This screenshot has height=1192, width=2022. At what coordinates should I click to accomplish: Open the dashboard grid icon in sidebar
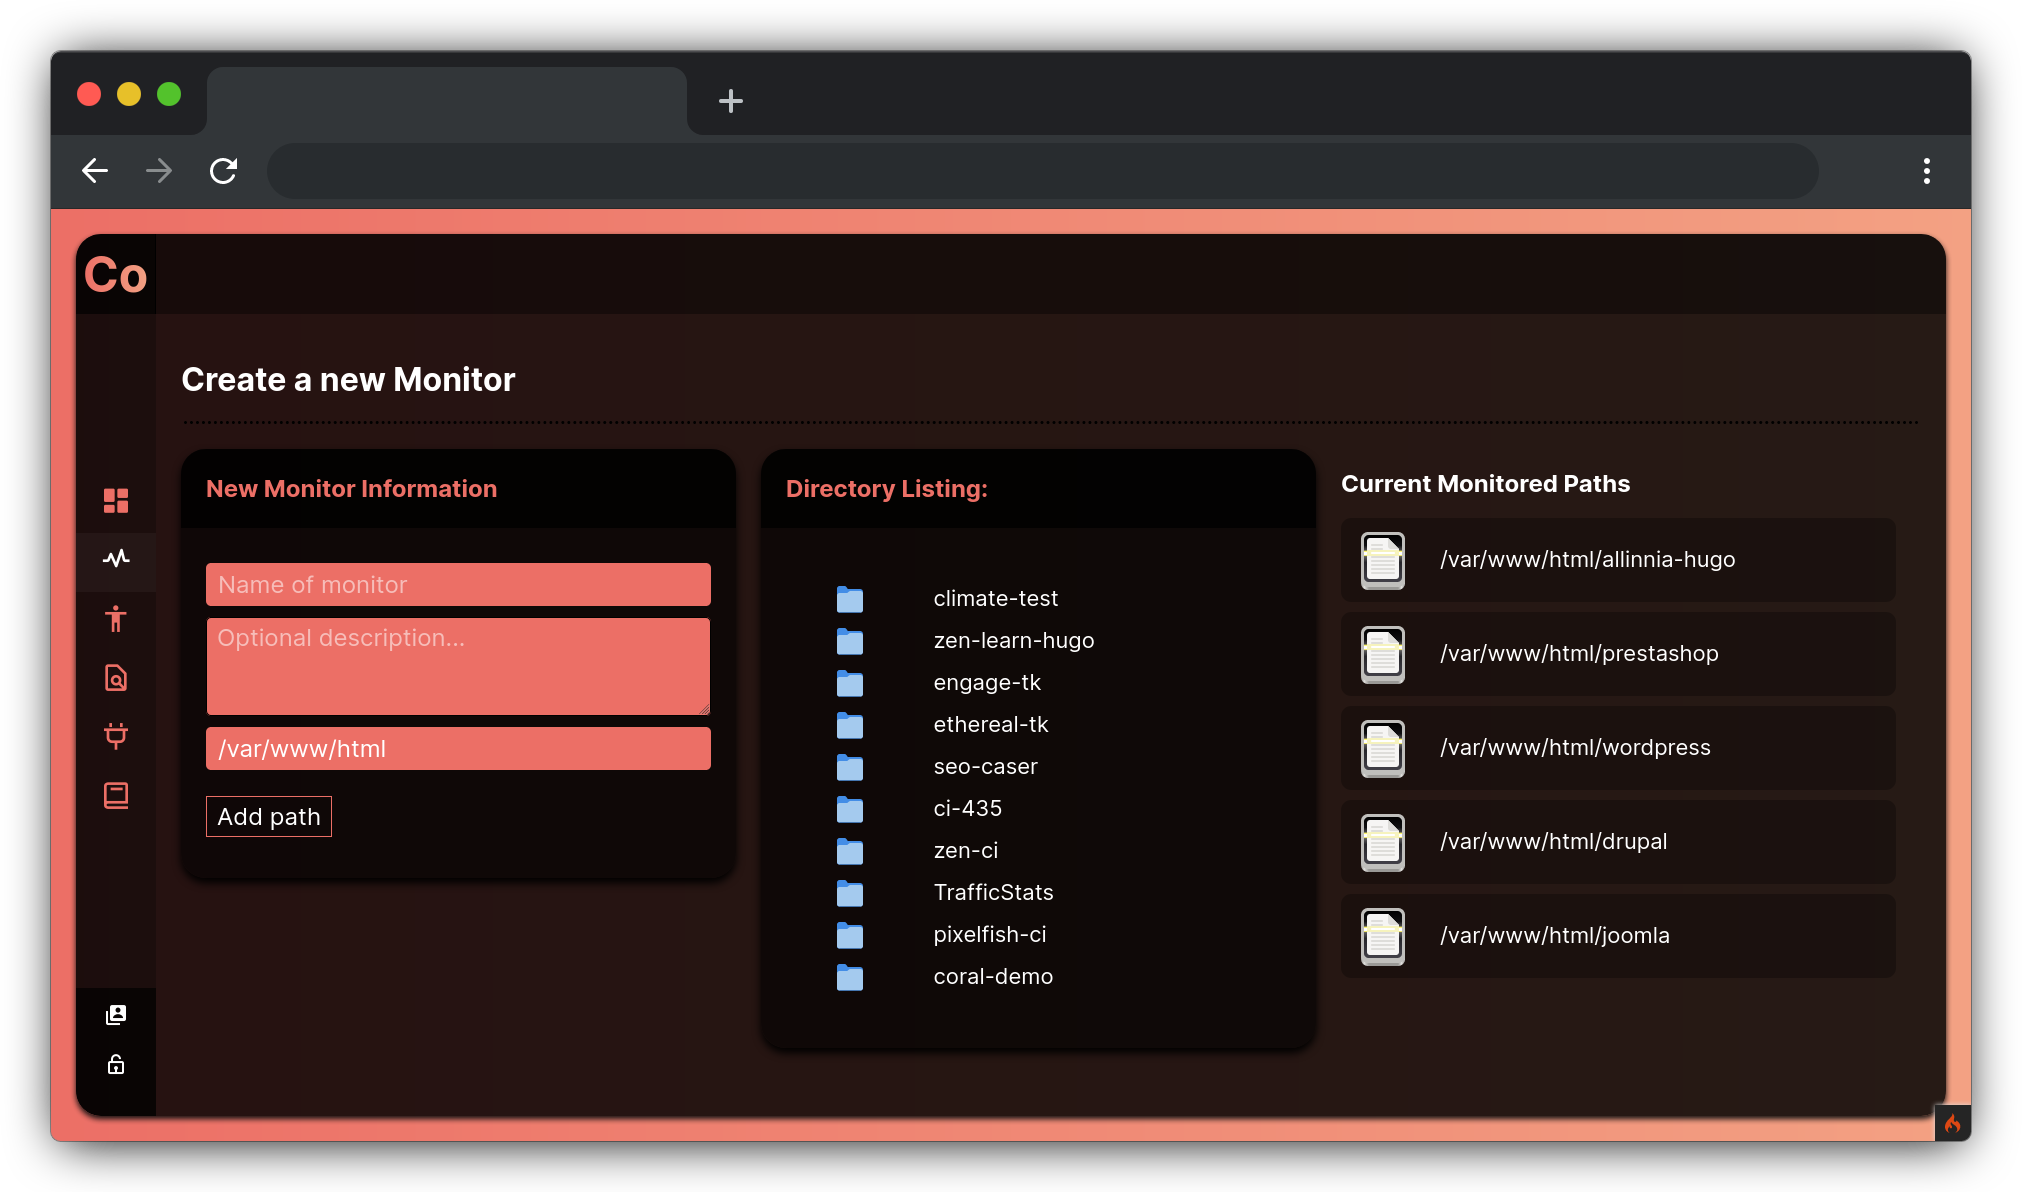pos(115,501)
